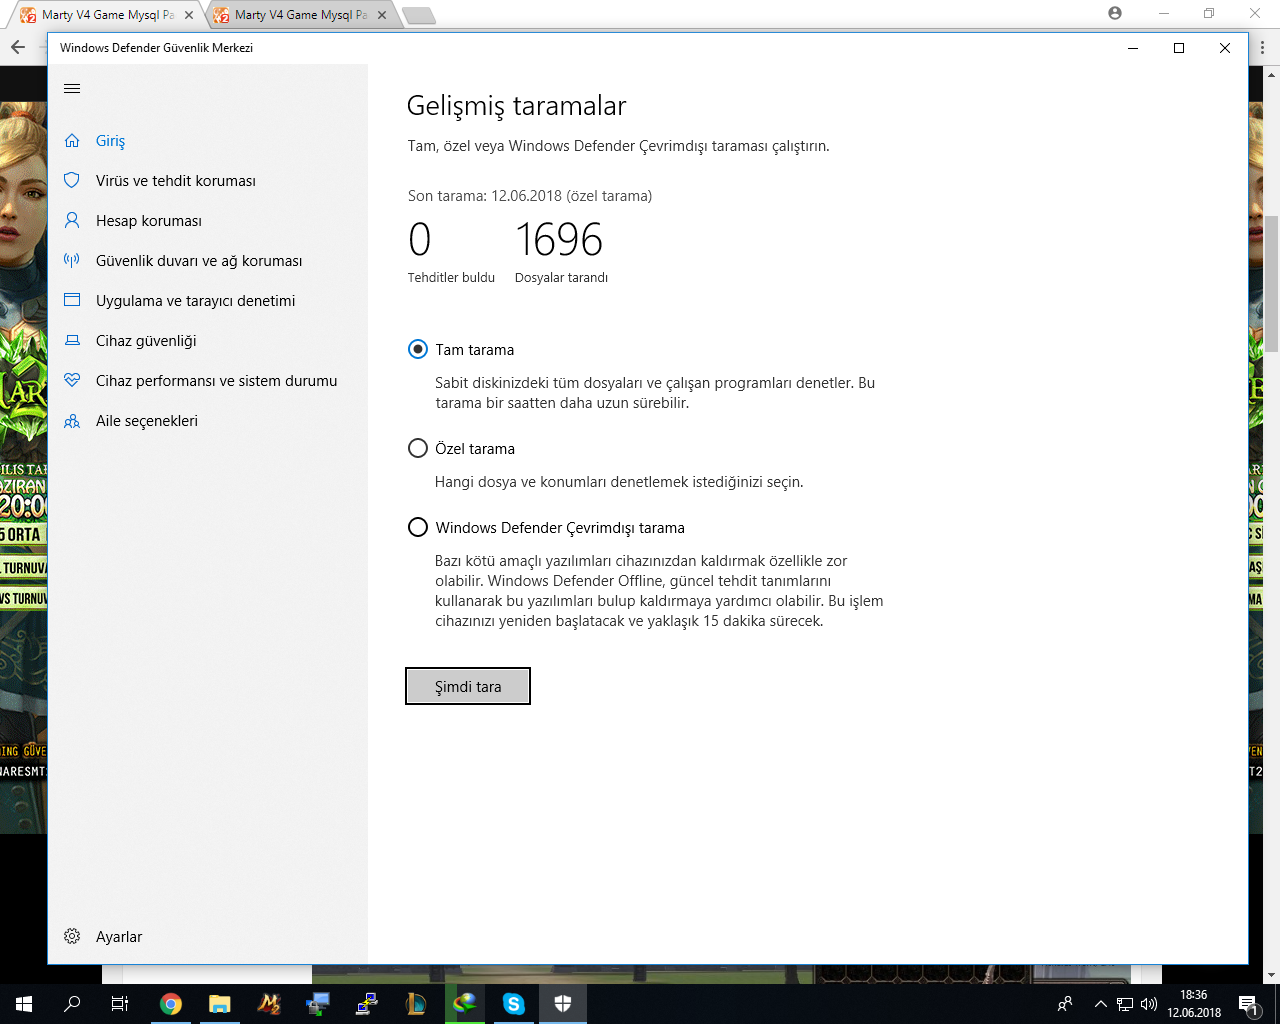The image size is (1280, 1024).
Task: Maximize the Defender window
Action: pyautogui.click(x=1179, y=48)
